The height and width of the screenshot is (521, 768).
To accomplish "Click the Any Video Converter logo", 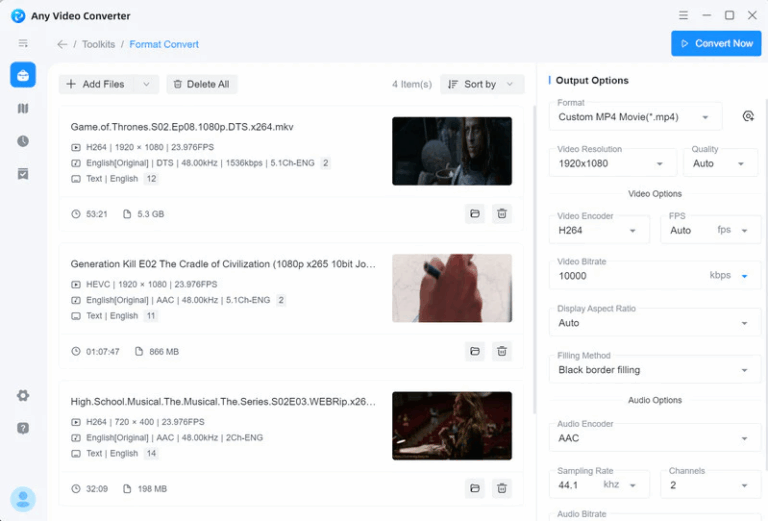I will [18, 16].
